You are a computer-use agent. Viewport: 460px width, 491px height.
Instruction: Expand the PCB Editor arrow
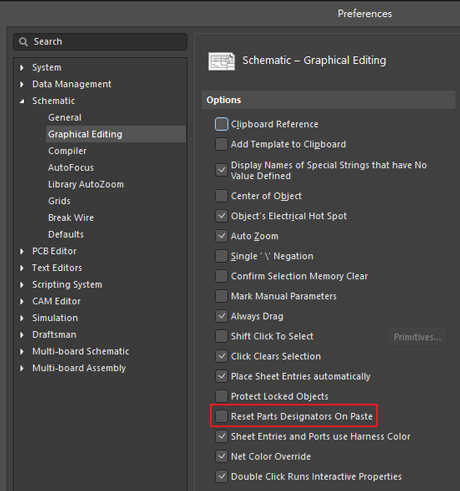pos(22,251)
